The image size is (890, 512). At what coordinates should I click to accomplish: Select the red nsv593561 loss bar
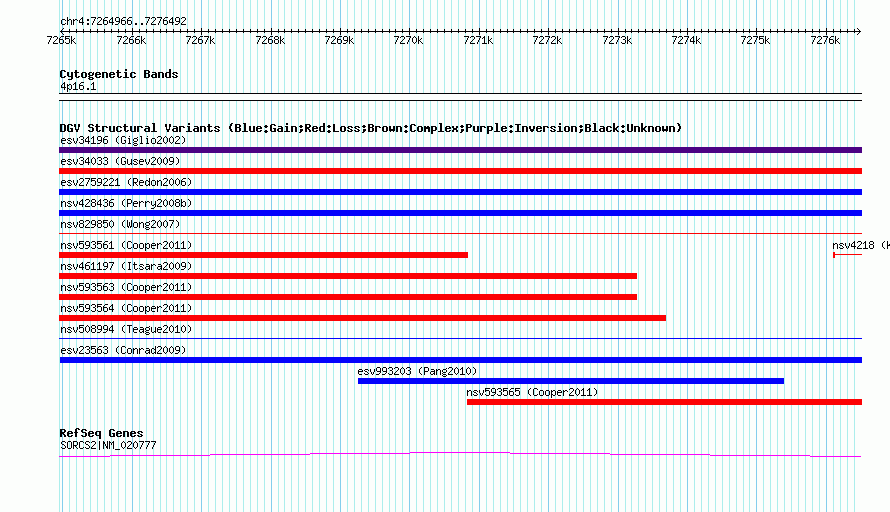point(263,255)
